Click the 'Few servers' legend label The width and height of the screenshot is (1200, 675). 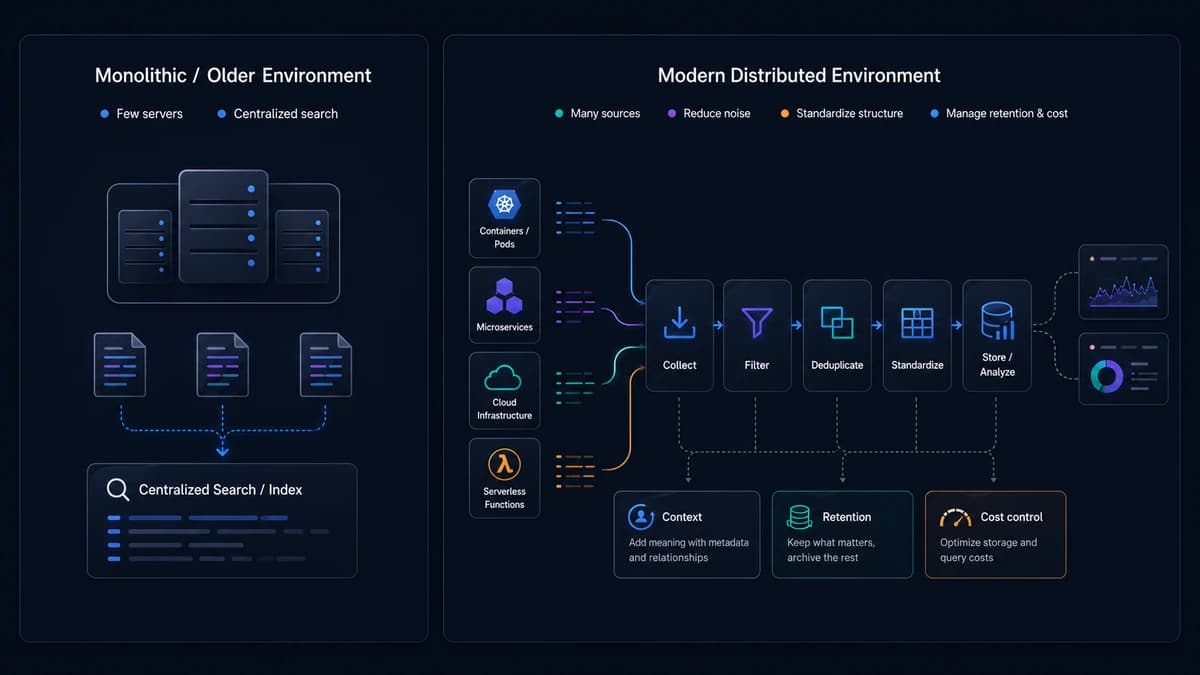[150, 114]
